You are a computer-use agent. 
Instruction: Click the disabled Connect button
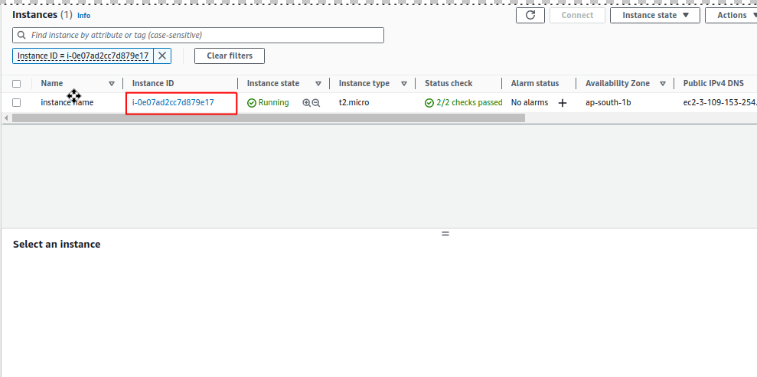577,15
